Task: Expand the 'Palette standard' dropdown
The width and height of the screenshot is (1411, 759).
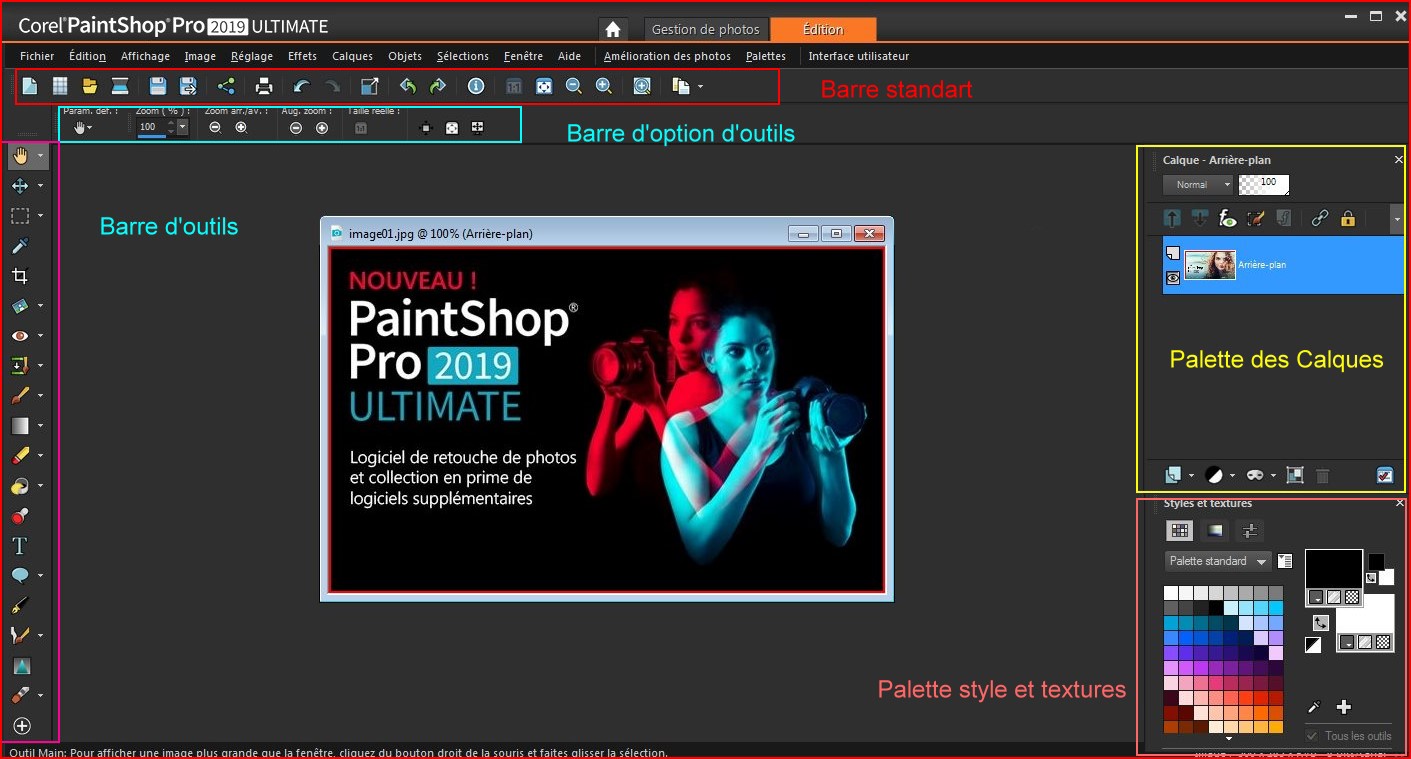Action: [x=1218, y=561]
